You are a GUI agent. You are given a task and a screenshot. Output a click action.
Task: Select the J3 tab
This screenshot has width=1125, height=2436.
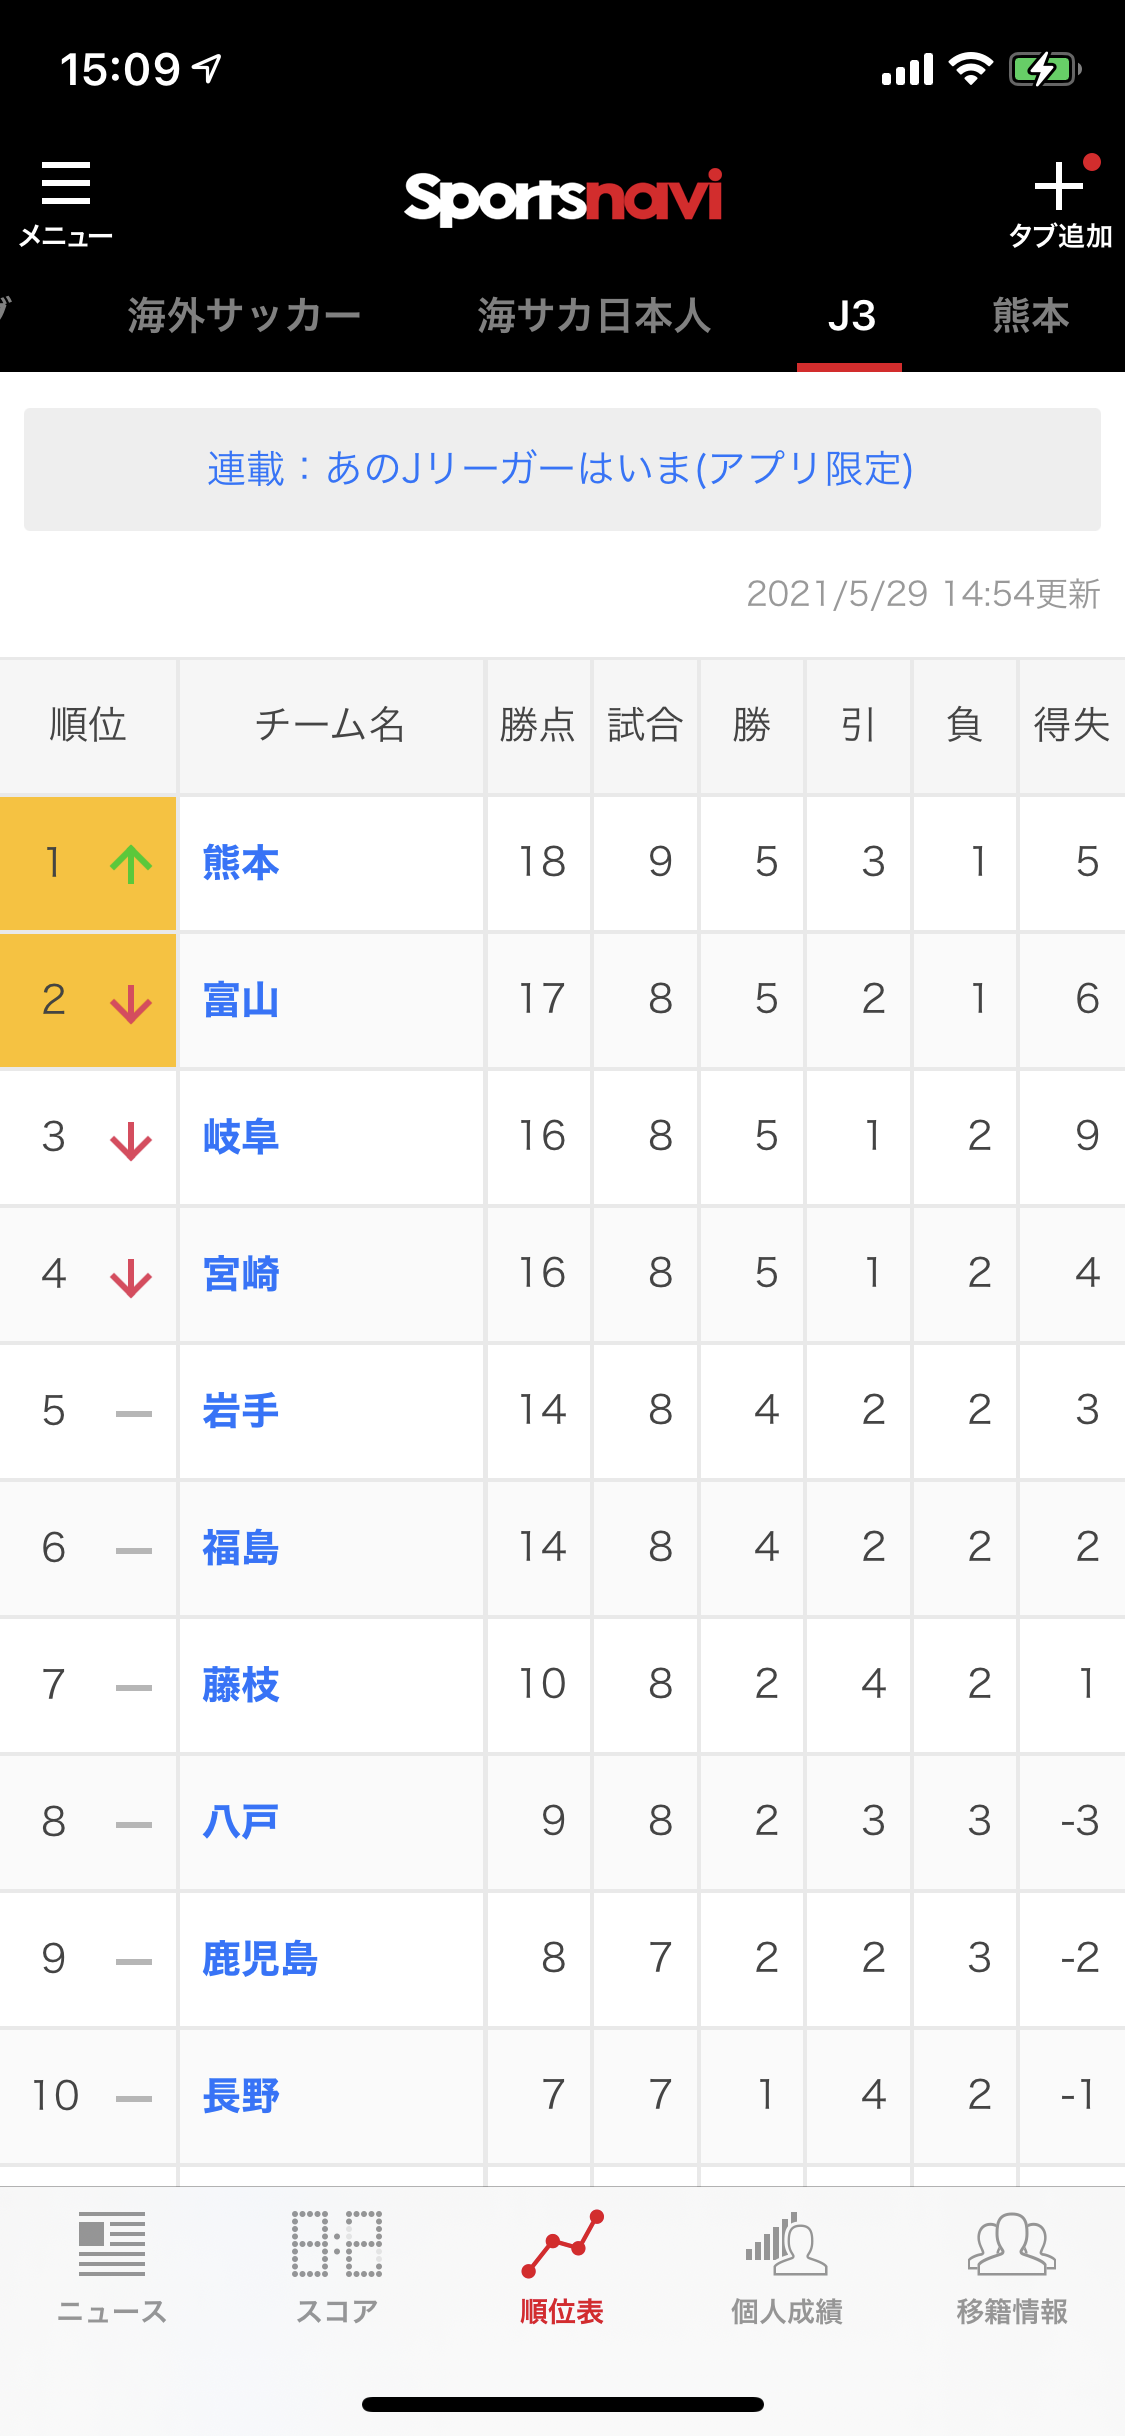(x=851, y=316)
